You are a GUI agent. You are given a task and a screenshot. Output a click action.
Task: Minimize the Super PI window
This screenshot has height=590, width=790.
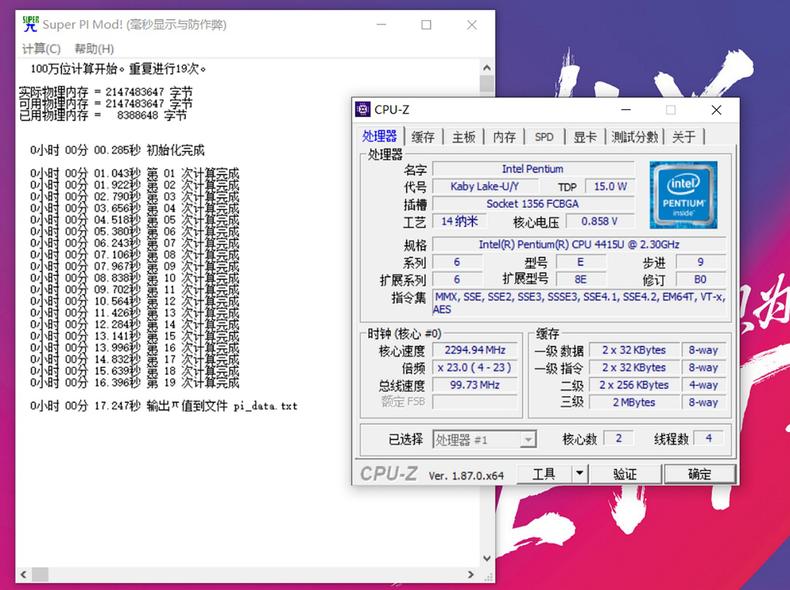click(x=381, y=24)
